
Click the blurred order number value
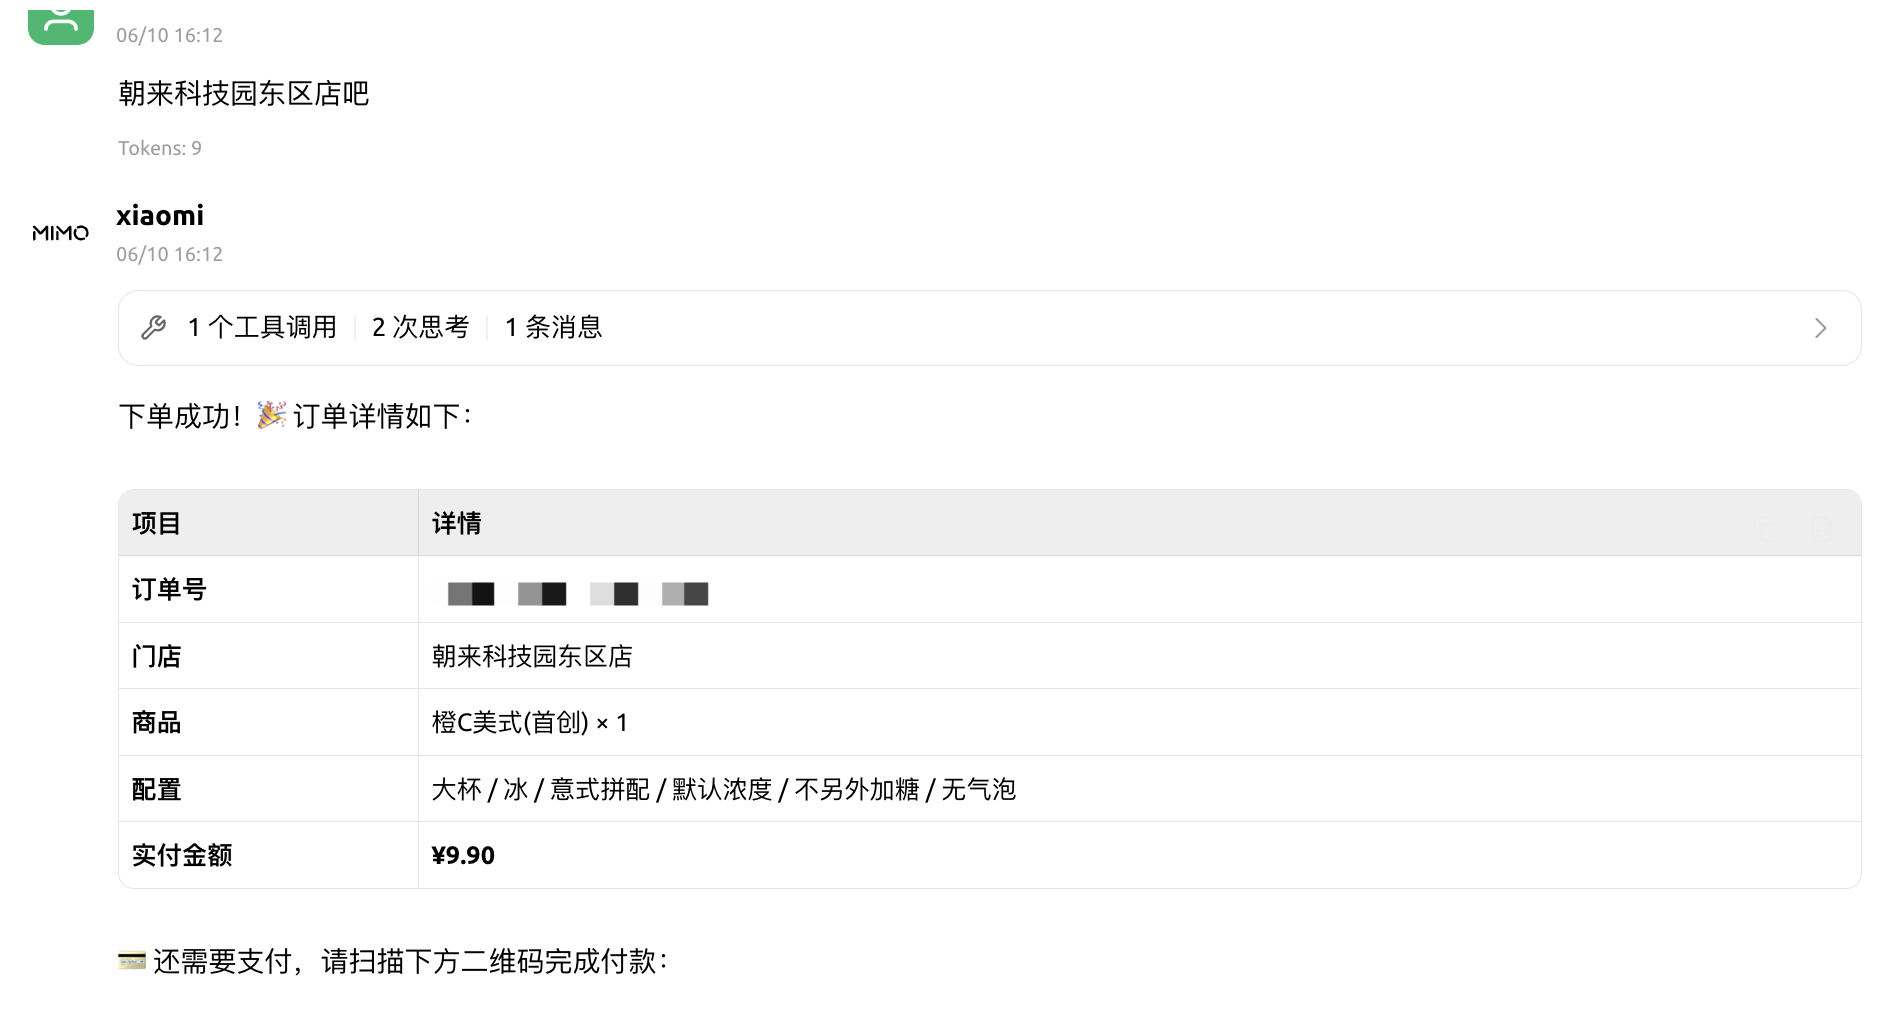pos(578,594)
